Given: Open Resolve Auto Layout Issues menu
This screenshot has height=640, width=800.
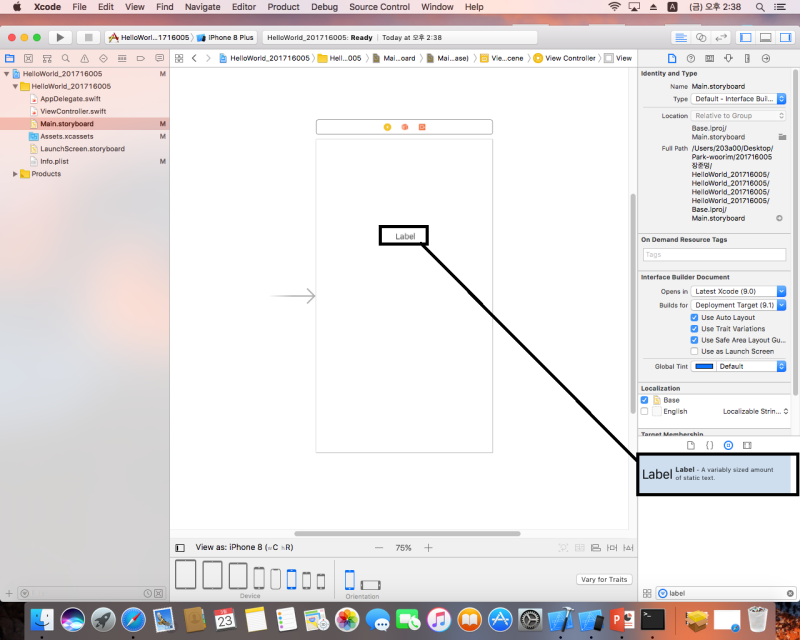Looking at the screenshot, I should (628, 548).
